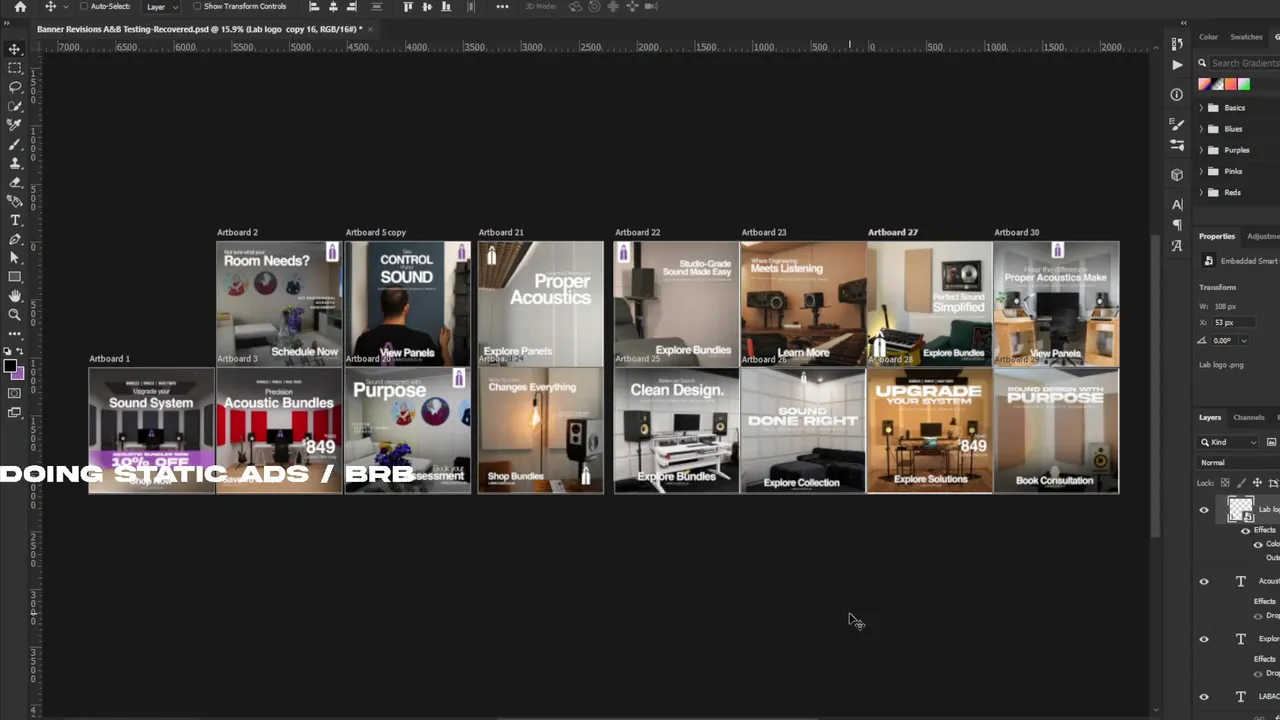
Task: Select the Horizontal Type tool
Action: coord(15,220)
